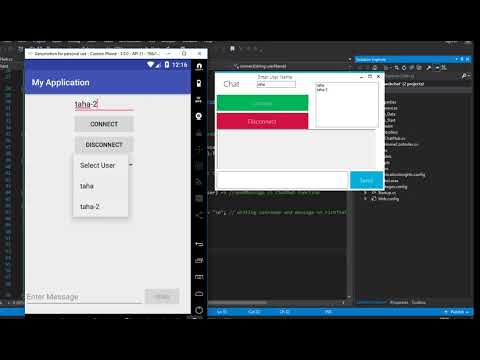This screenshot has width=480, height=360.
Task: Click the refresh icon in Solution Explorer toolbar
Action: point(404,68)
